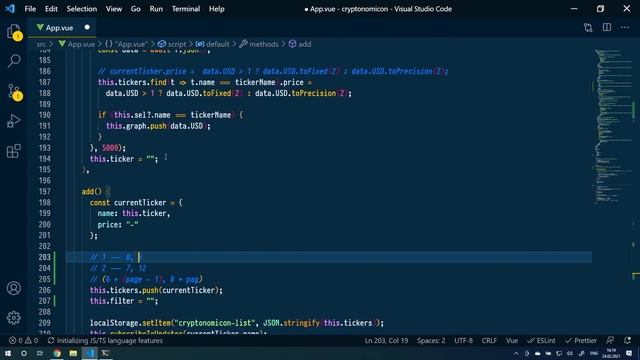Open the Edit menu
This screenshot has height=360, width=640.
51,9
